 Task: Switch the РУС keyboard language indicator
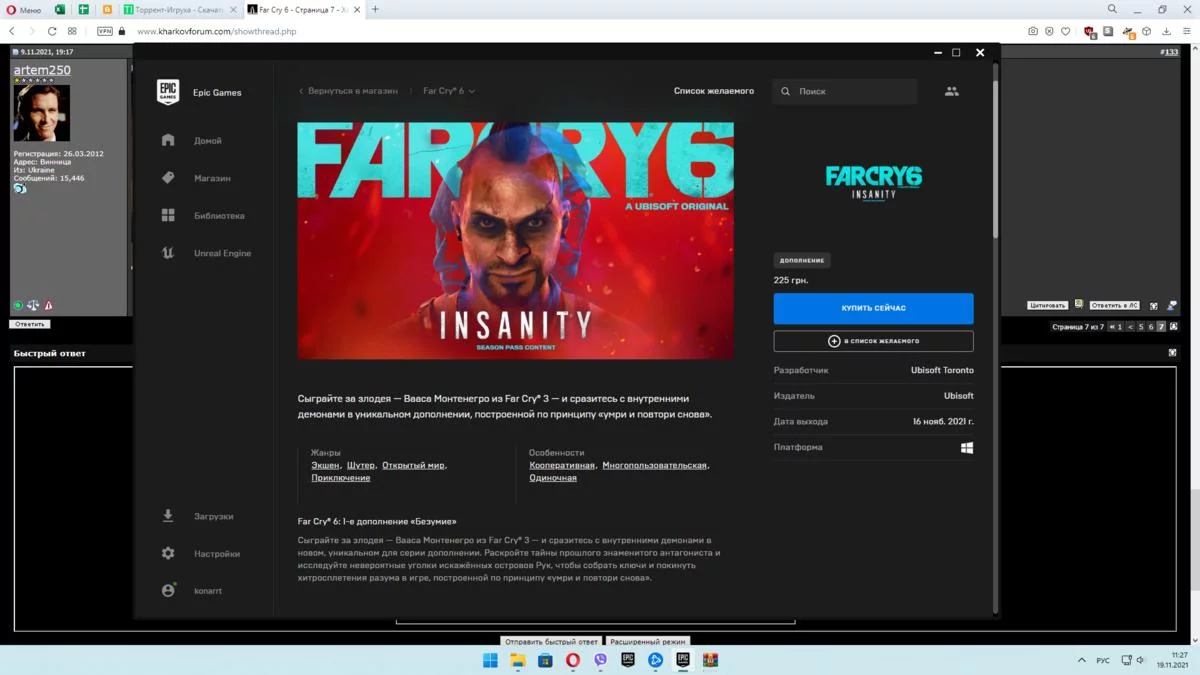click(1103, 660)
